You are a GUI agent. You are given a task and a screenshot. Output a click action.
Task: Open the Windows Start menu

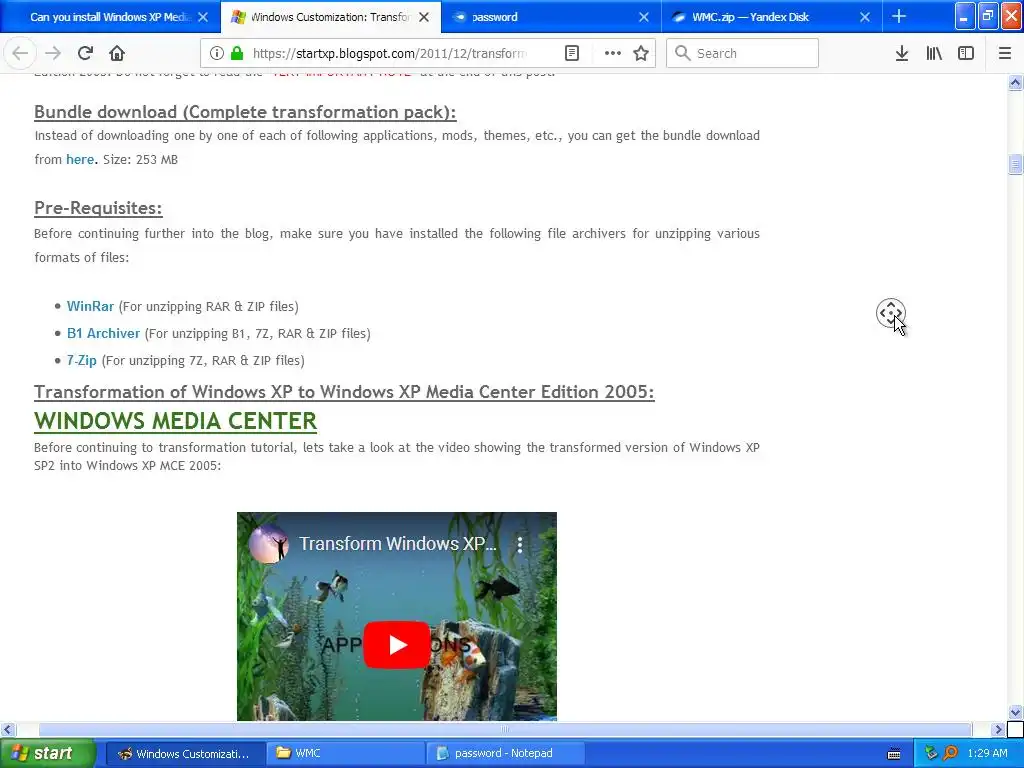(48, 753)
